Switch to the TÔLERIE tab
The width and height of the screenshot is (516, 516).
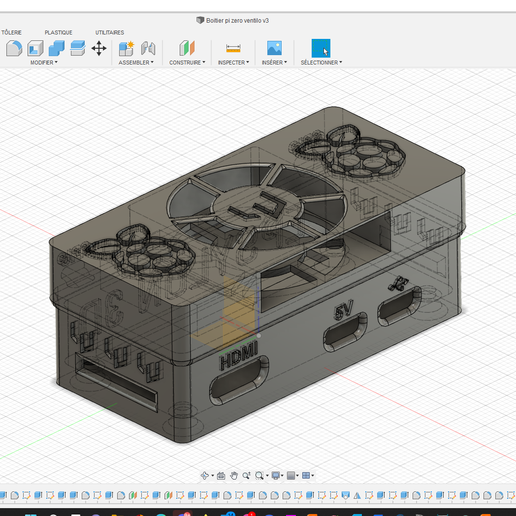click(x=11, y=32)
